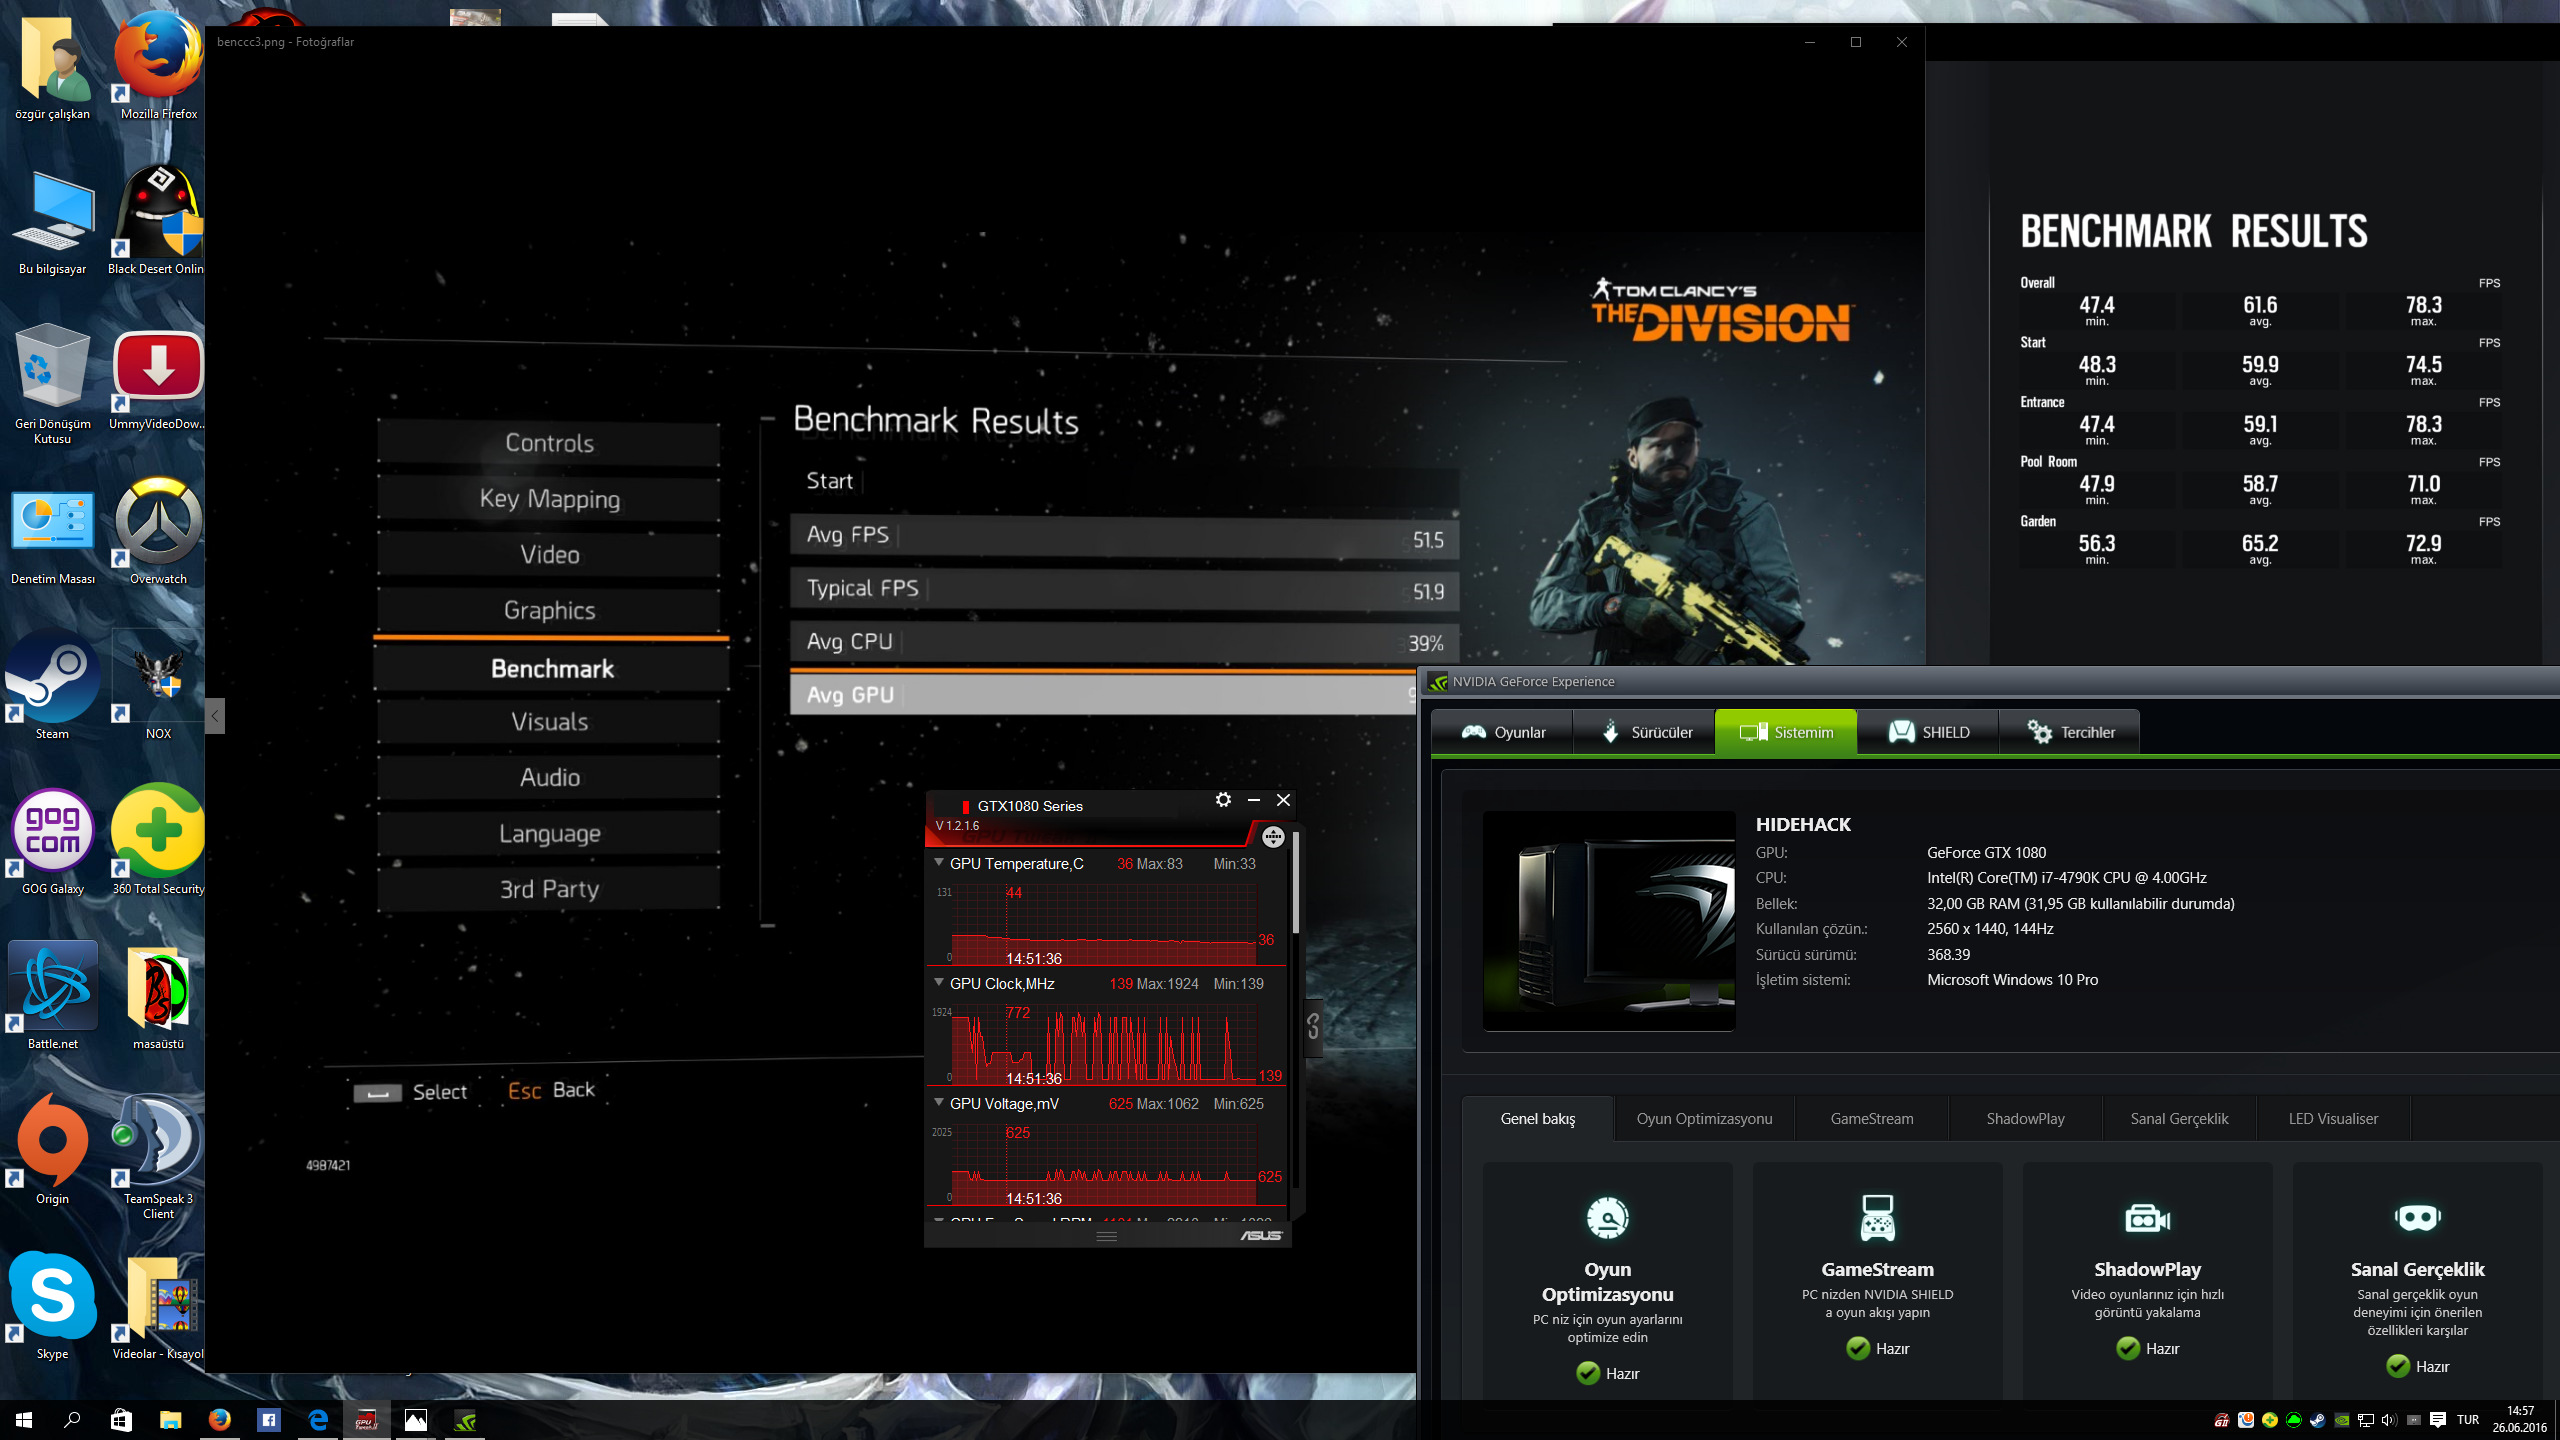This screenshot has height=1440, width=2560.
Task: Click the taskbar clock 14:57
Action: coord(2519,1419)
